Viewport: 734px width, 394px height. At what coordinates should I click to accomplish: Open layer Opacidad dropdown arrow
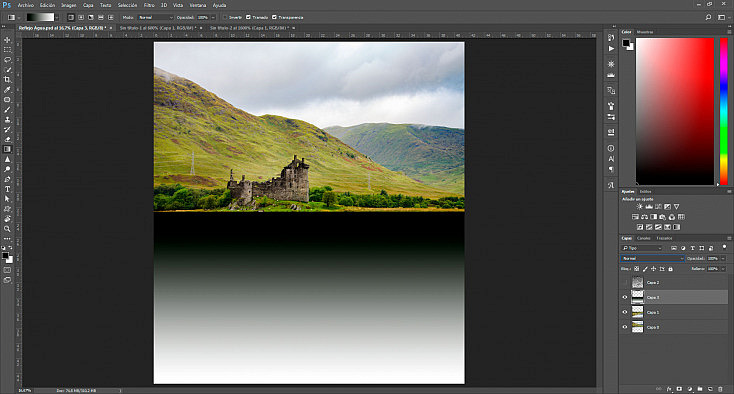[724, 258]
